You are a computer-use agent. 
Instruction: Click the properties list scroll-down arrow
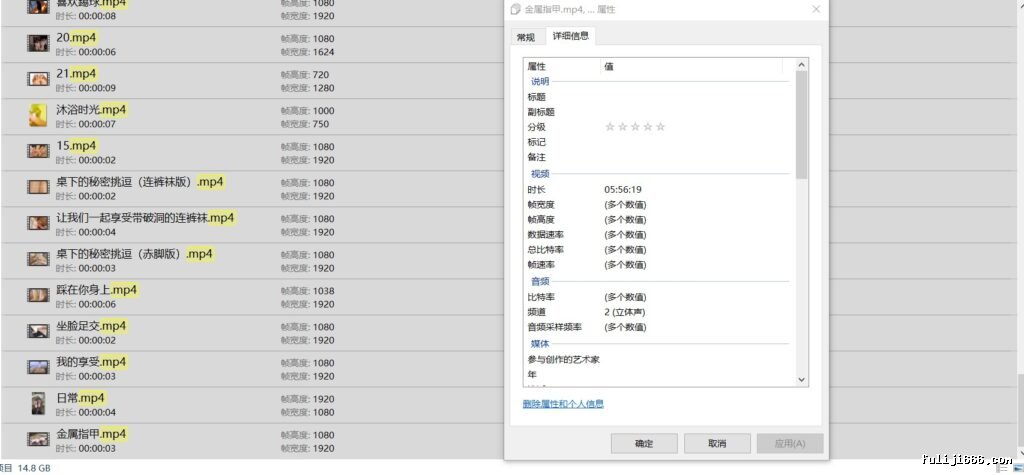point(801,380)
